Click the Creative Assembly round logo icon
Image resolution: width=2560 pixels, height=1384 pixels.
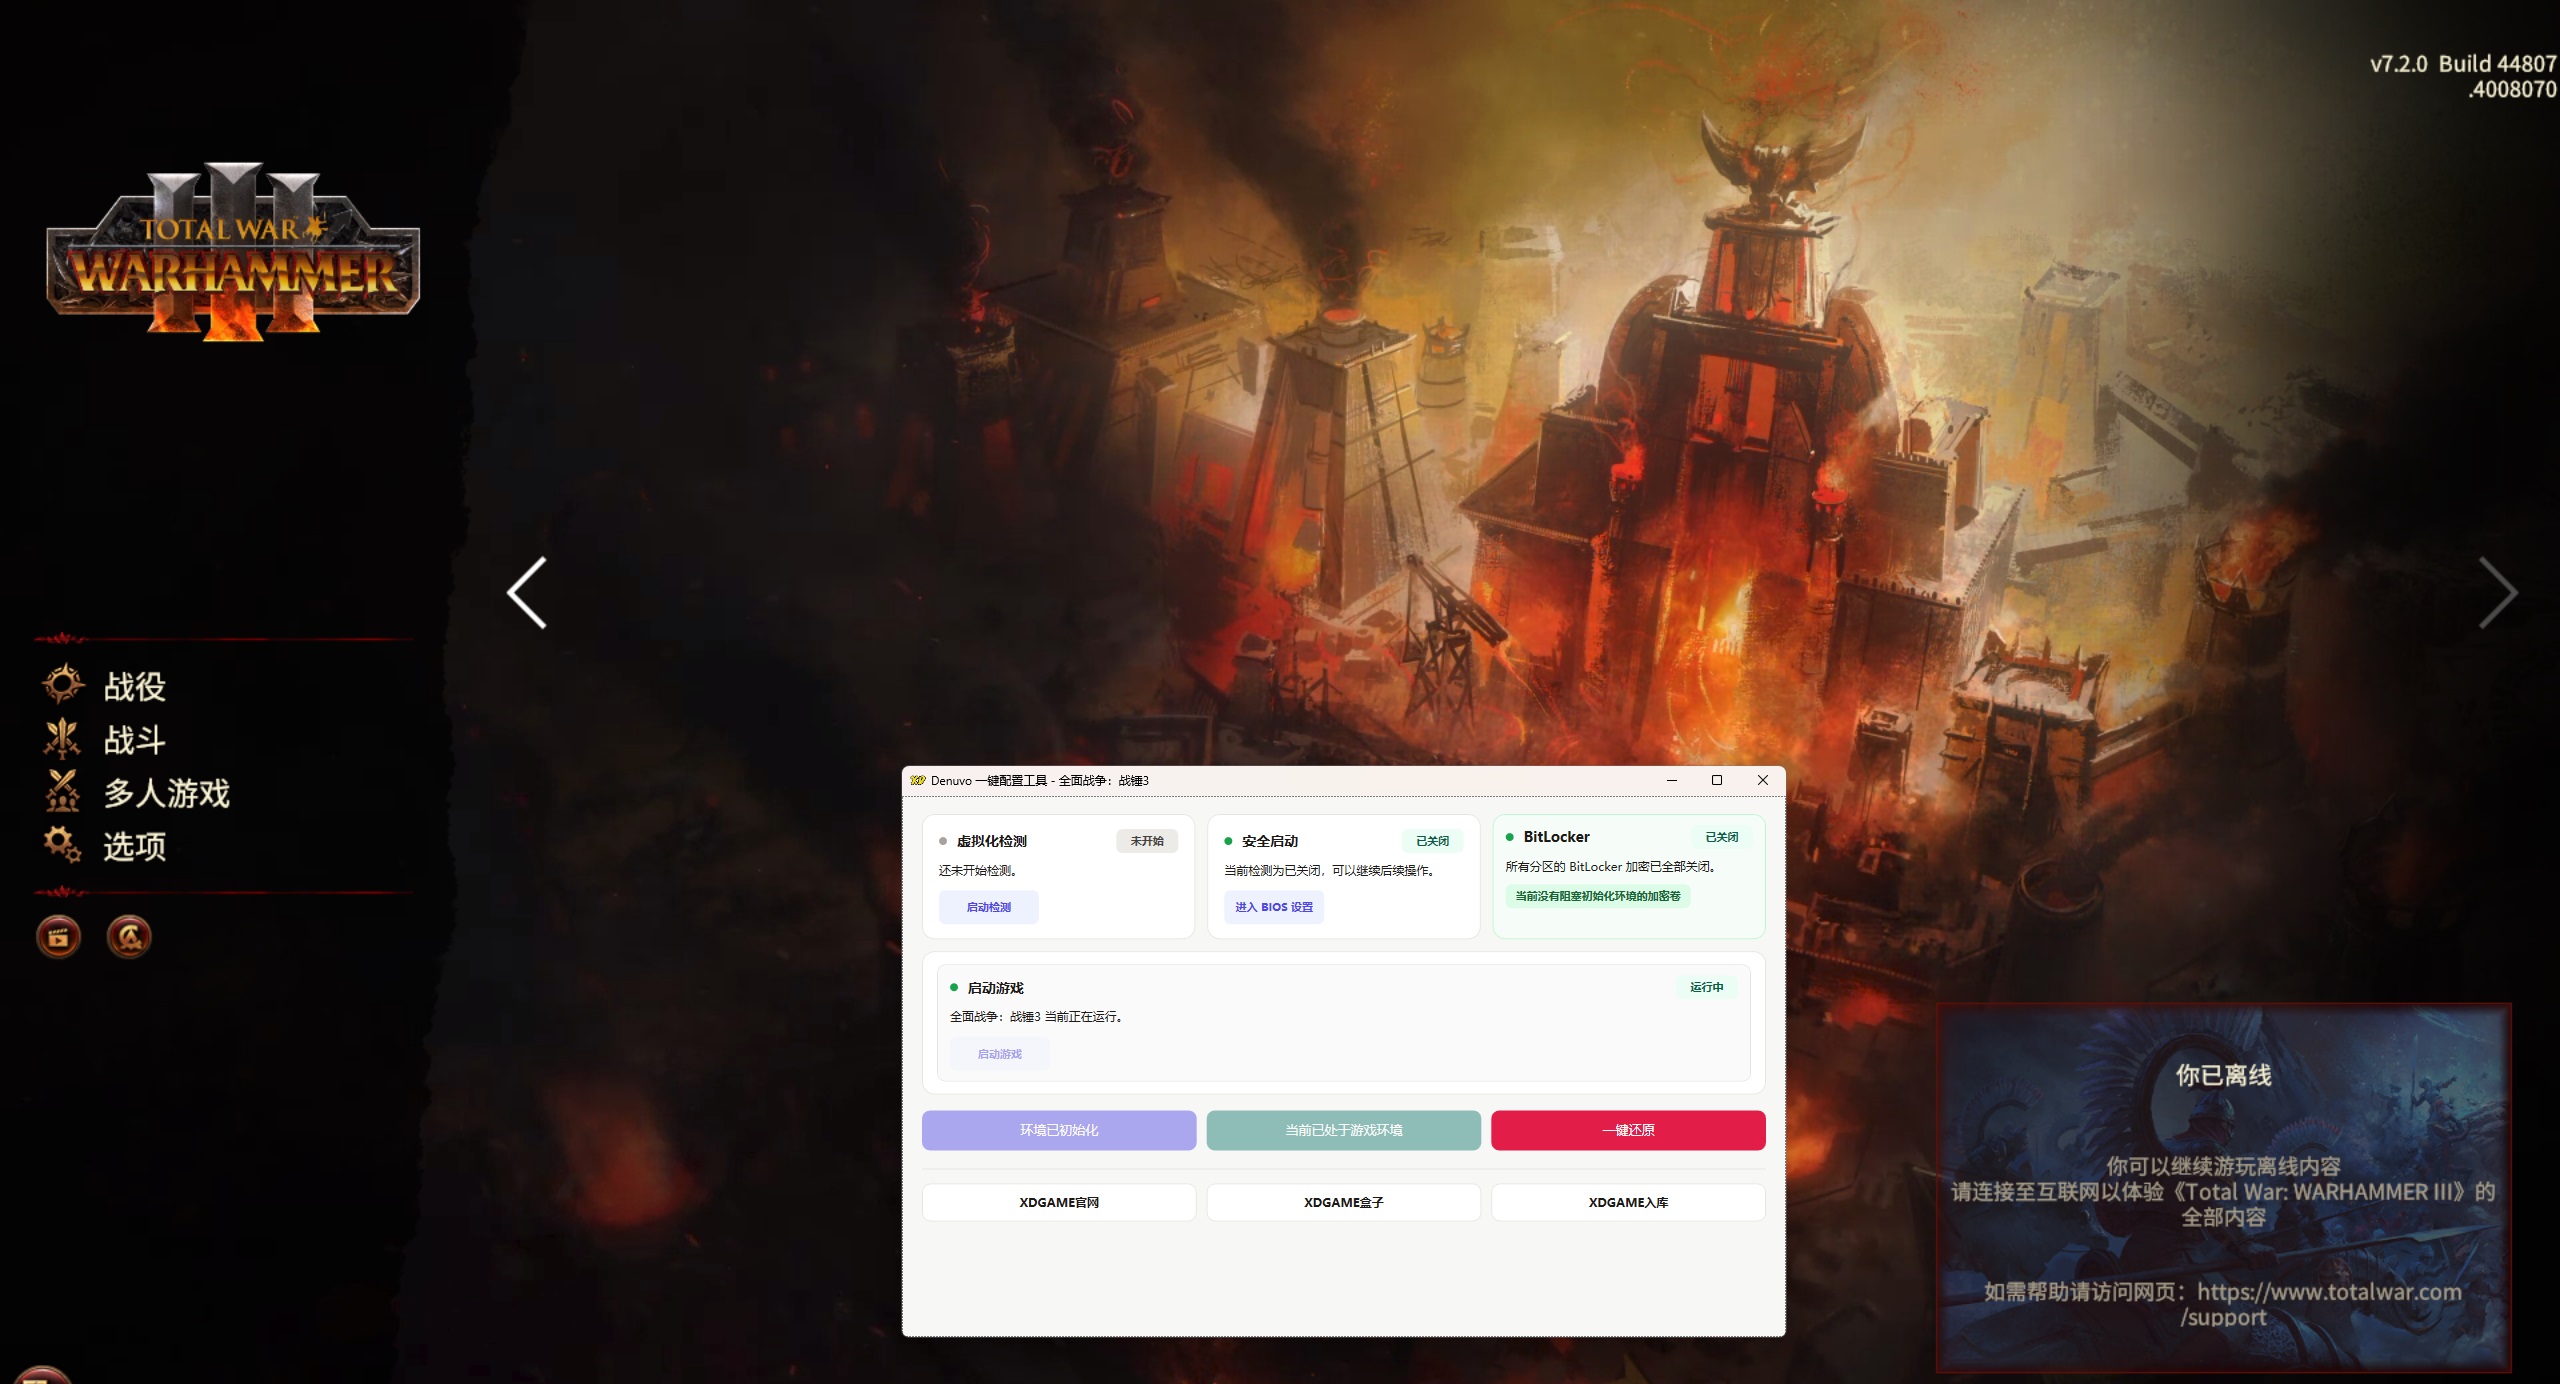coord(129,937)
